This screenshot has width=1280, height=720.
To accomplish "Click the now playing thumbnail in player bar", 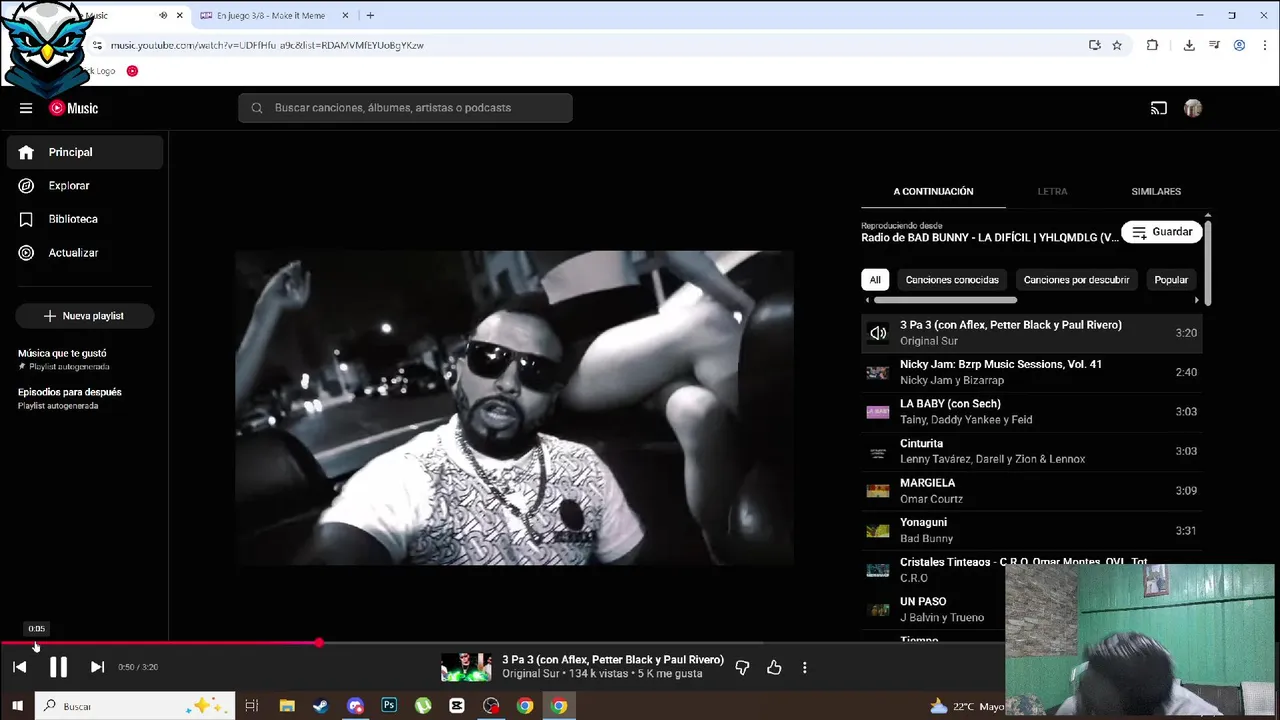I will click(466, 667).
